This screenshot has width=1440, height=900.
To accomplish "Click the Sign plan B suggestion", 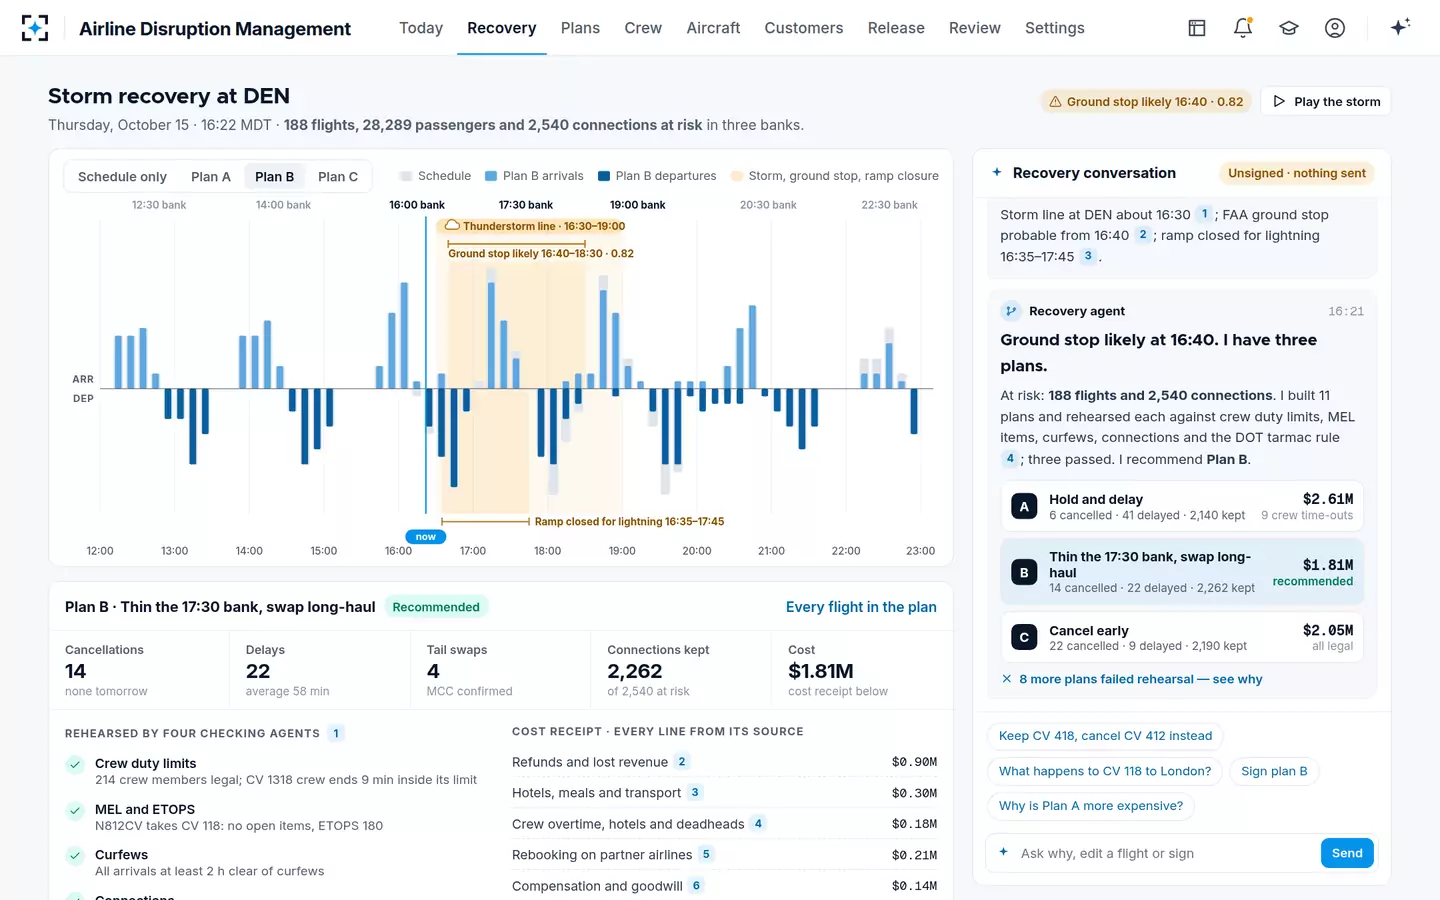I will point(1274,771).
